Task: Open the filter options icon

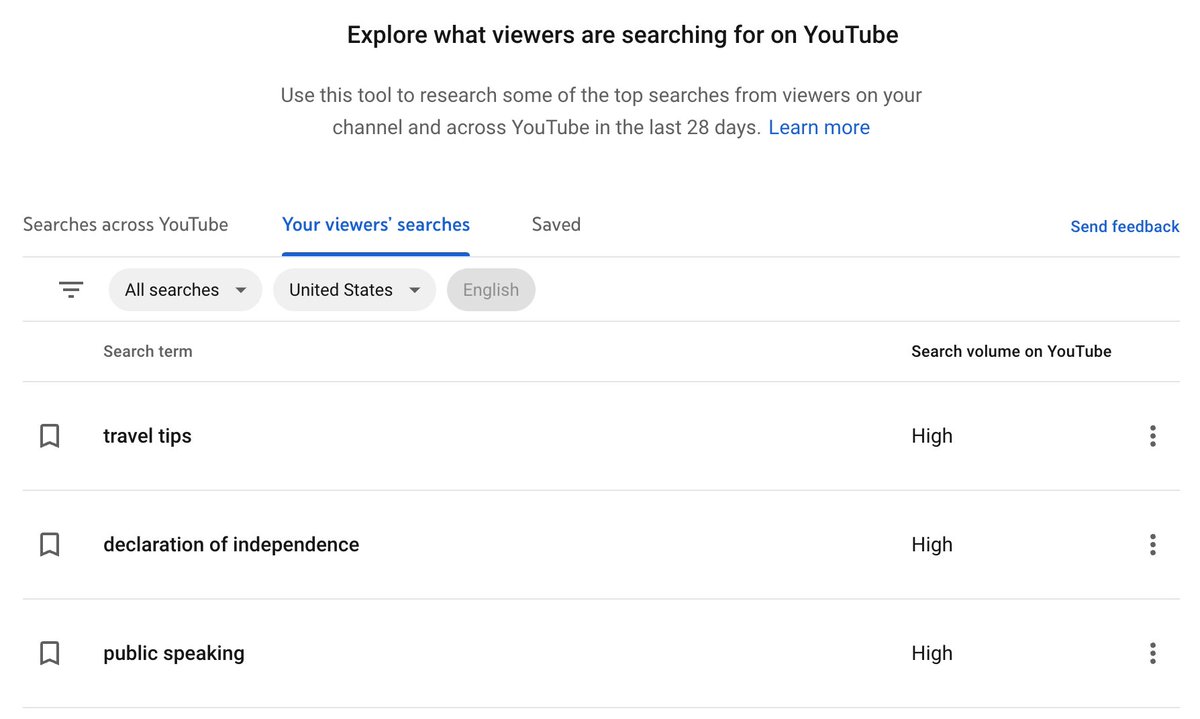Action: click(x=71, y=290)
